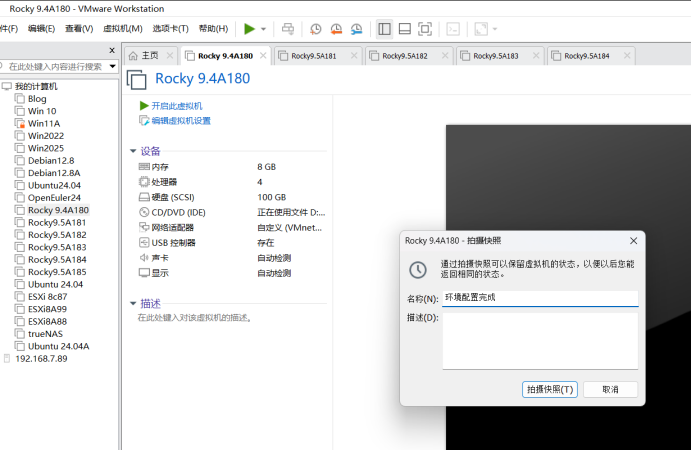The image size is (692, 450).
Task: Open the library search filter dropdown
Action: click(112, 66)
